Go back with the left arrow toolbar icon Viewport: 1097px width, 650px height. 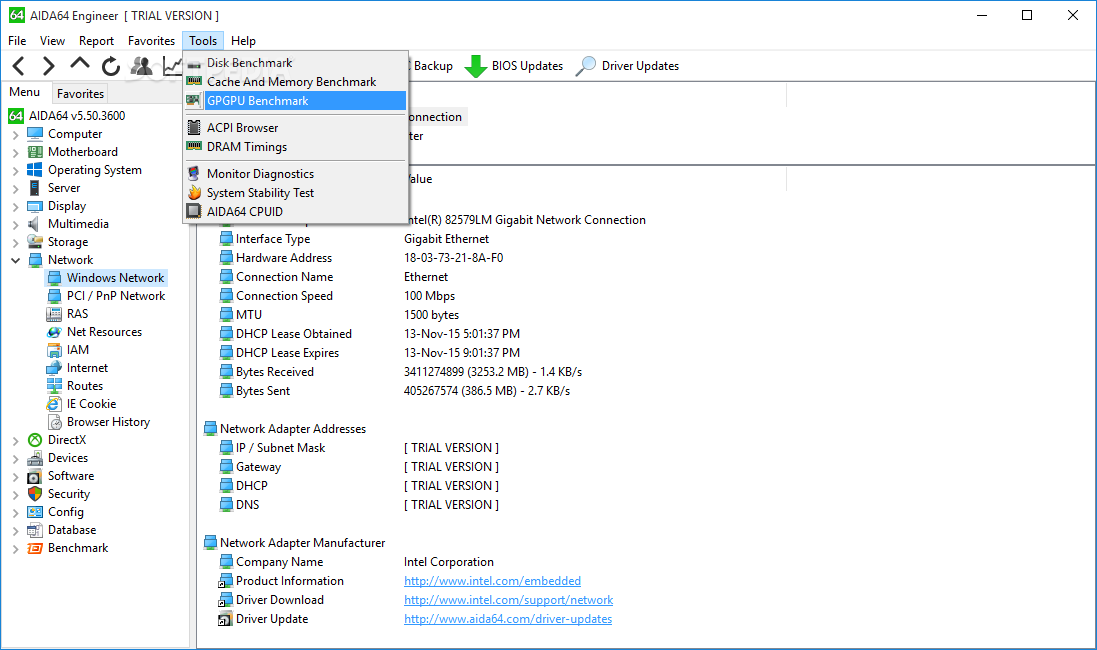click(19, 66)
